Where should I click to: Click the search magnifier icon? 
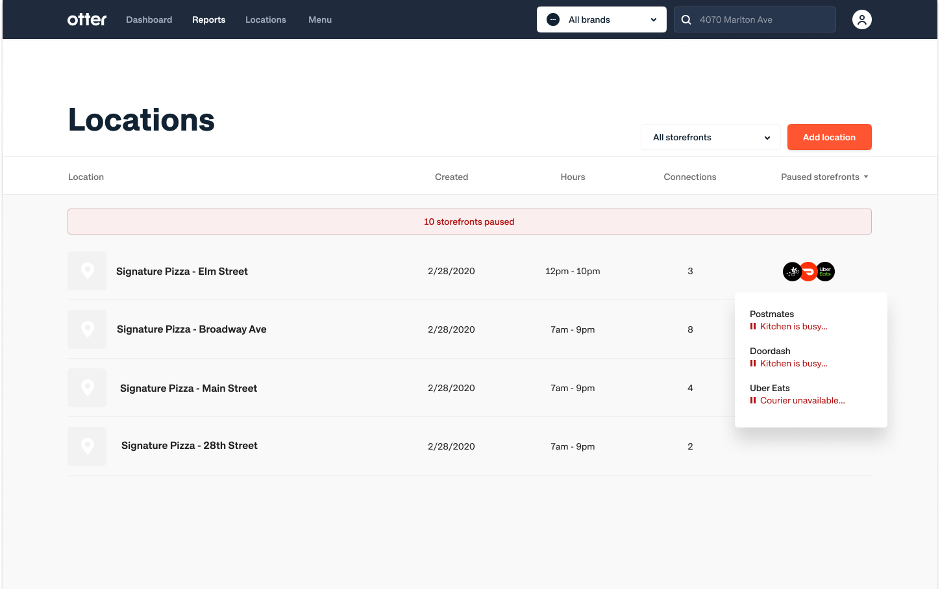pos(686,20)
